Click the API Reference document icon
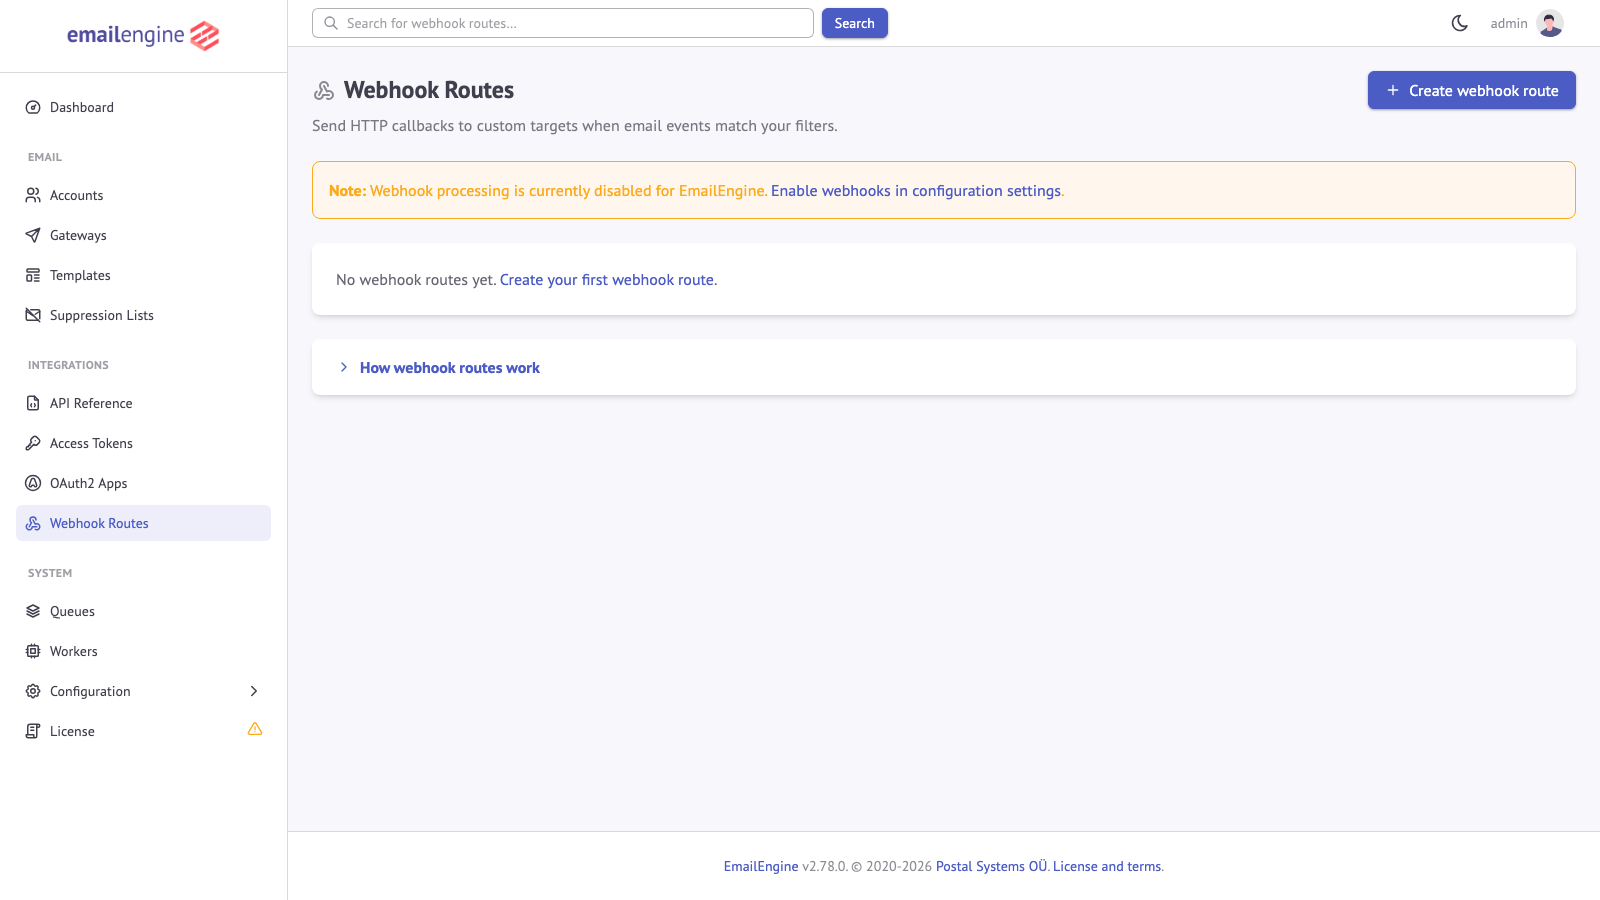This screenshot has width=1600, height=900. [x=33, y=403]
